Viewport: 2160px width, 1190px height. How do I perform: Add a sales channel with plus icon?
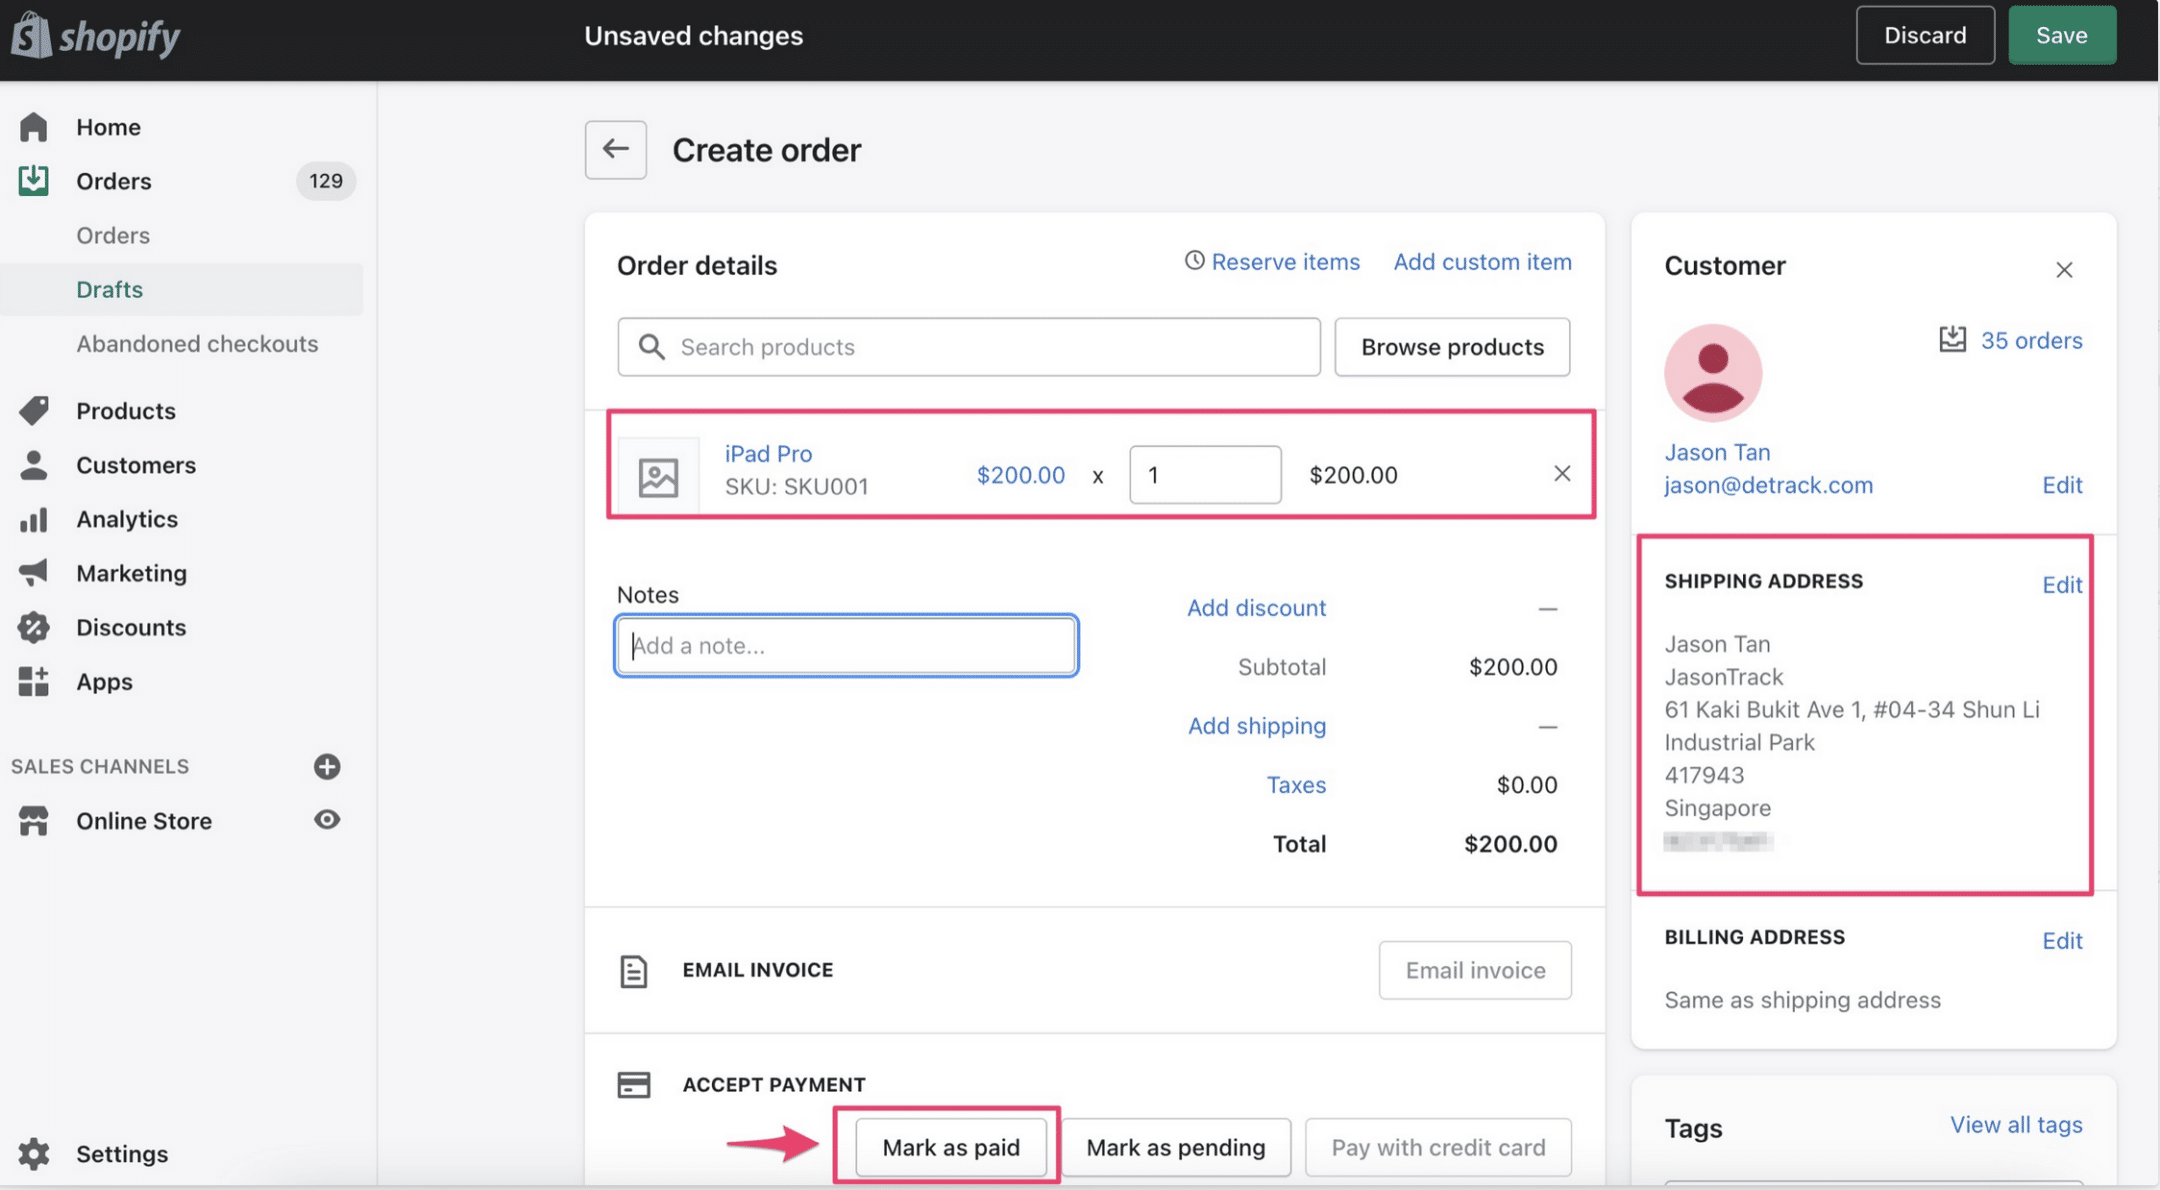(327, 766)
